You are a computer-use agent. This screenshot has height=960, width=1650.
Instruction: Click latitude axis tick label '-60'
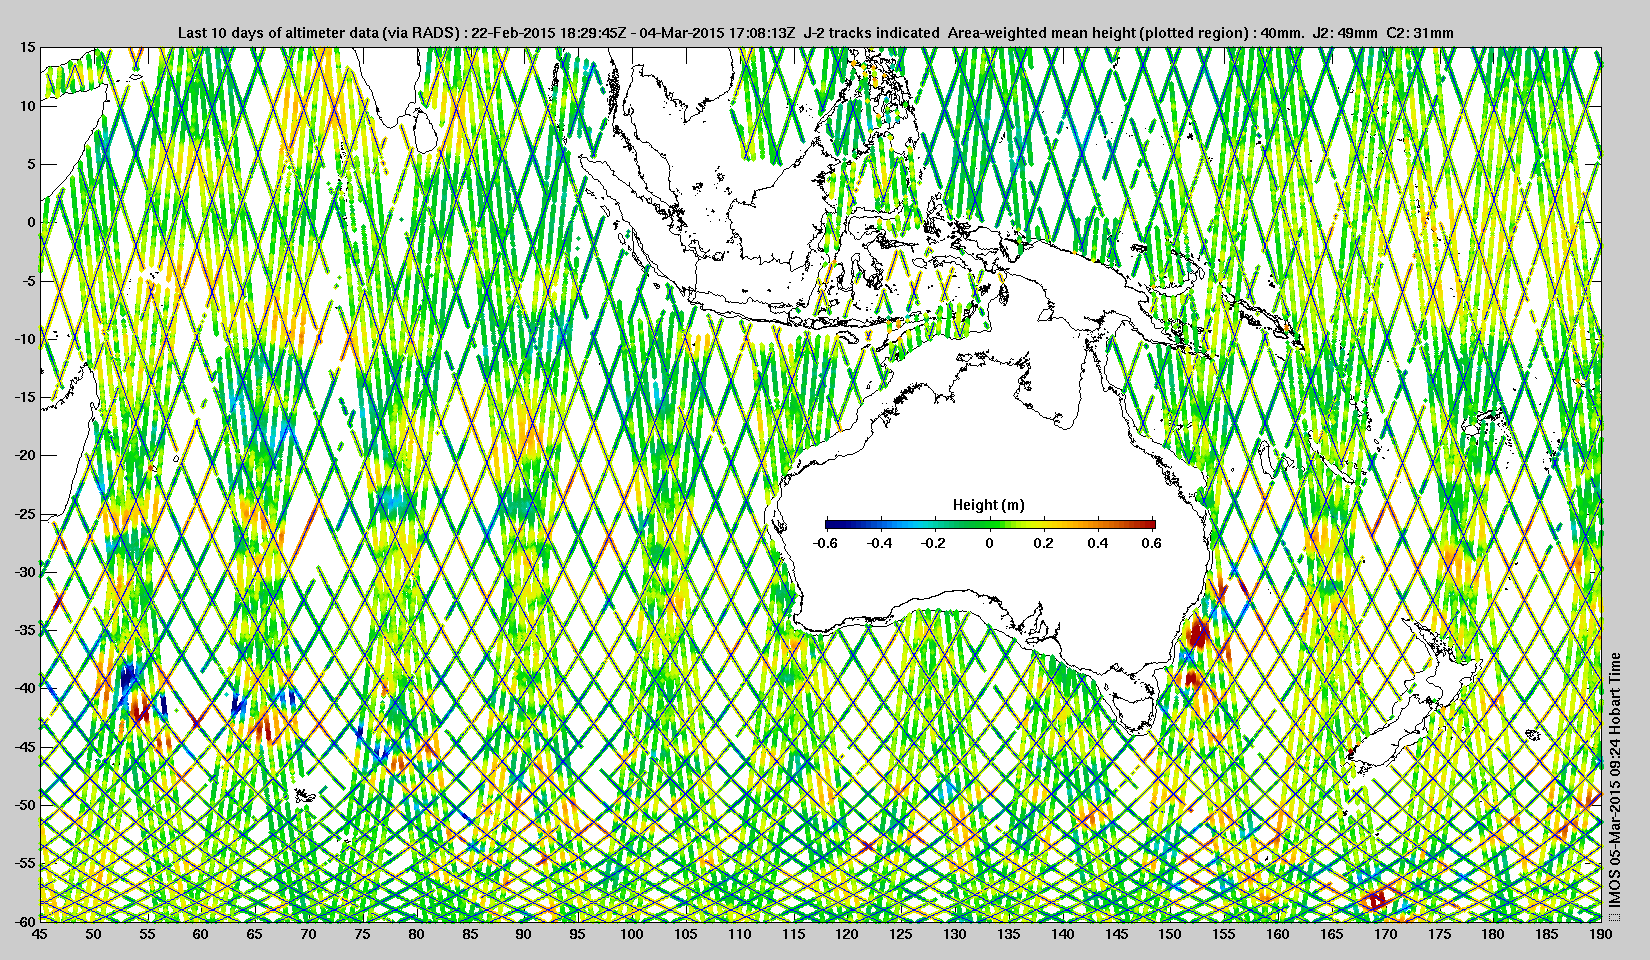(x=25, y=921)
